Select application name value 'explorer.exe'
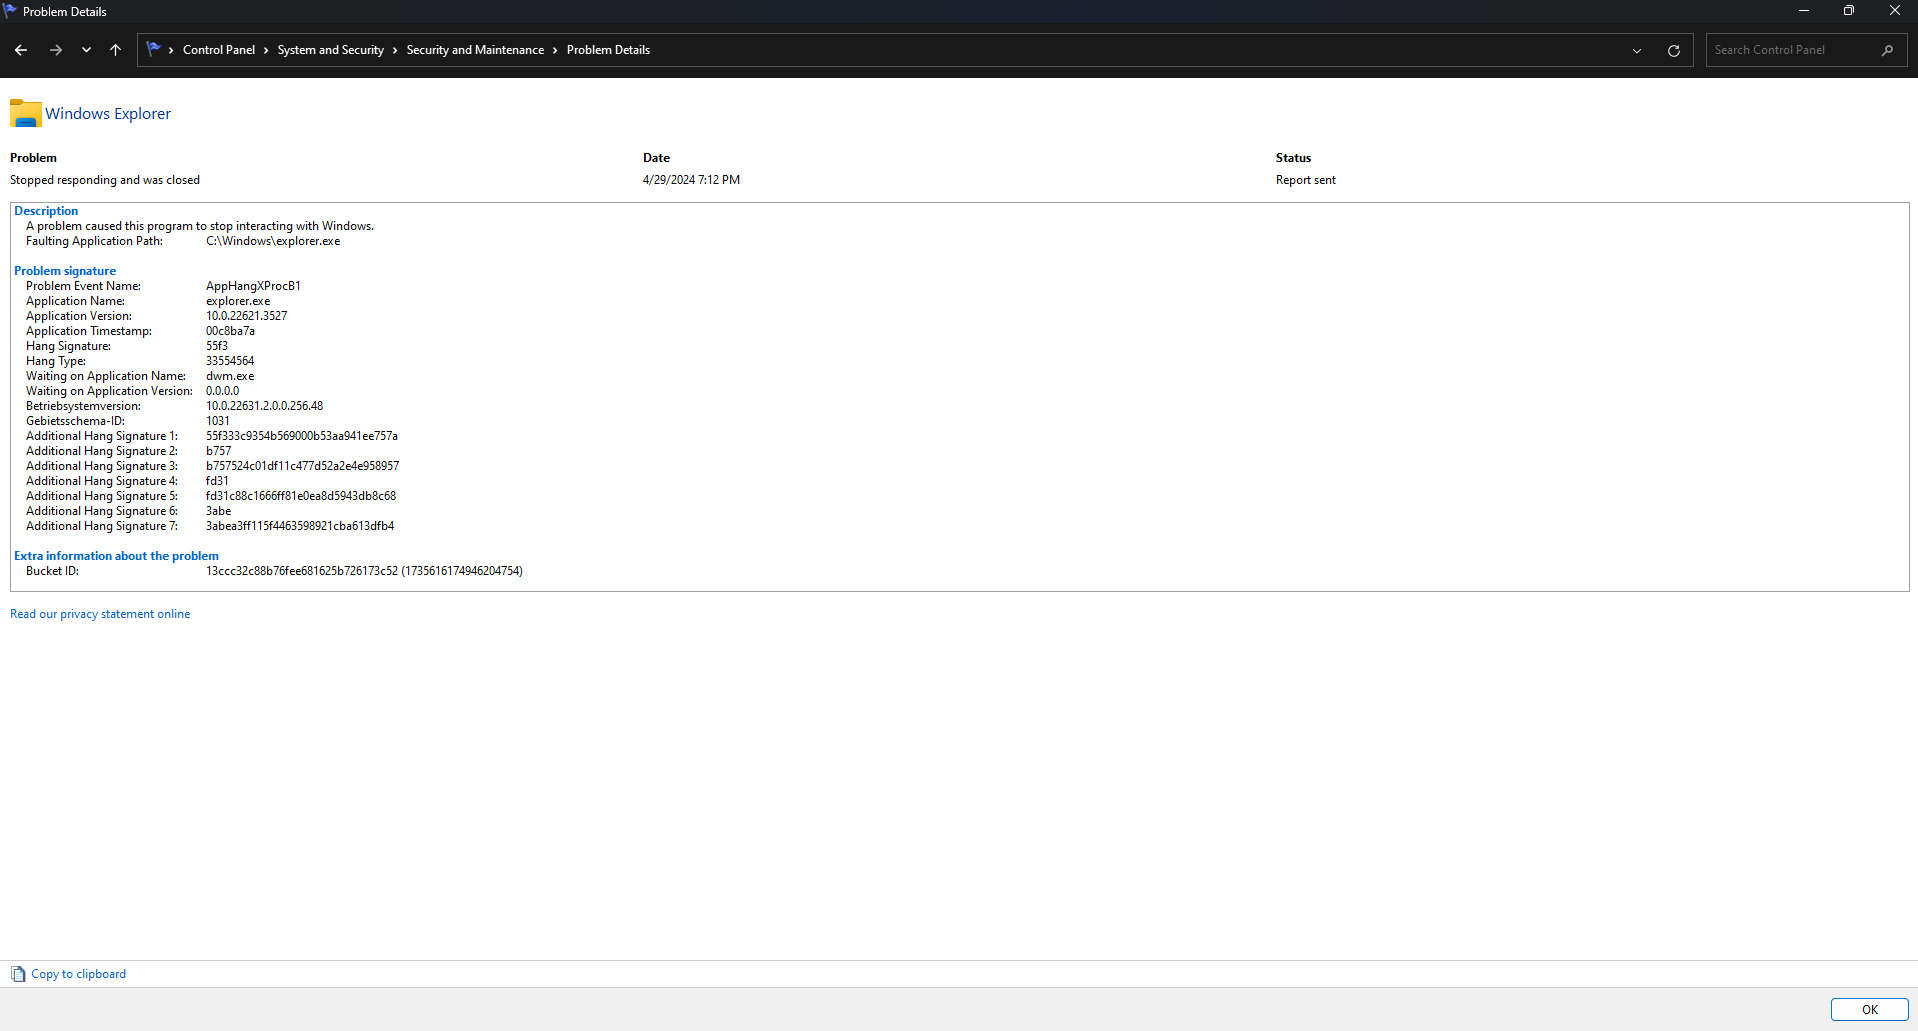The width and height of the screenshot is (1918, 1031). 238,301
